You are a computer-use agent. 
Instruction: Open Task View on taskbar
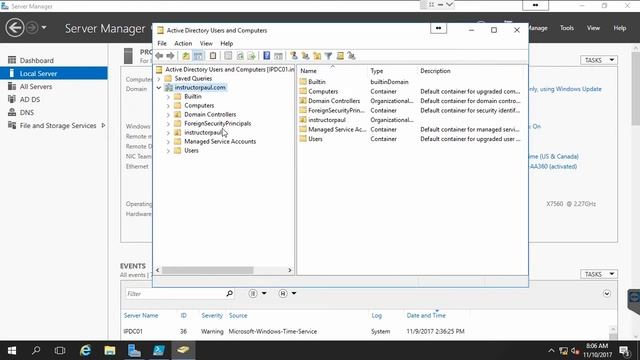(60, 350)
